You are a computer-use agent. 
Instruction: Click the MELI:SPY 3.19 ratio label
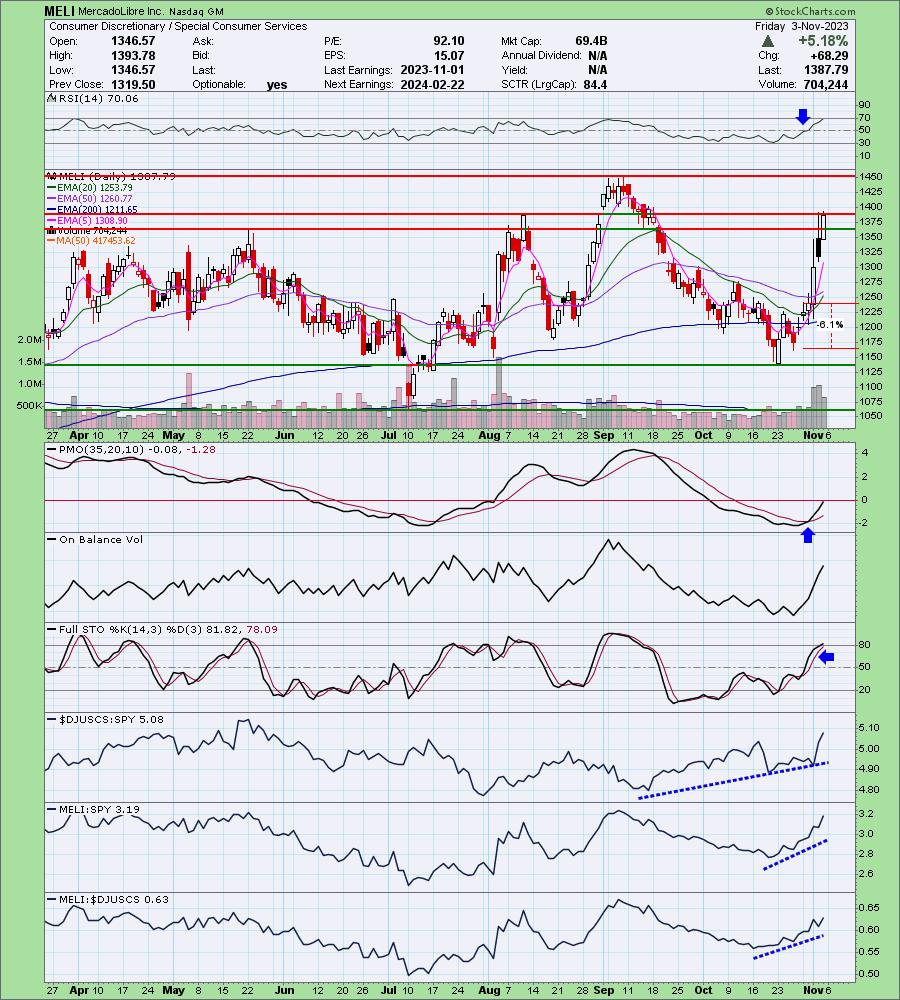[94, 809]
